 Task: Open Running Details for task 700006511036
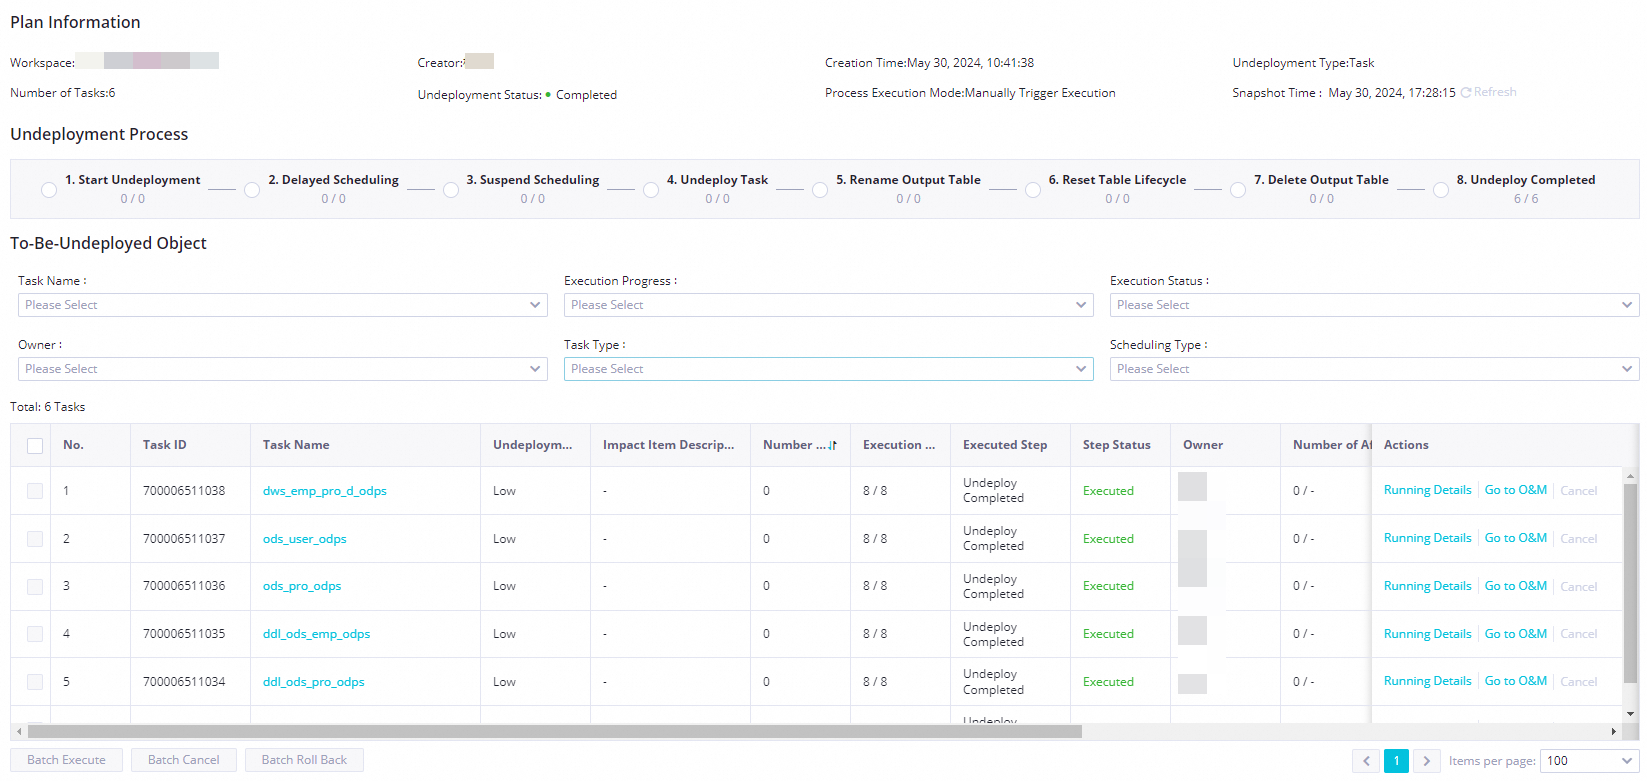[1428, 586]
